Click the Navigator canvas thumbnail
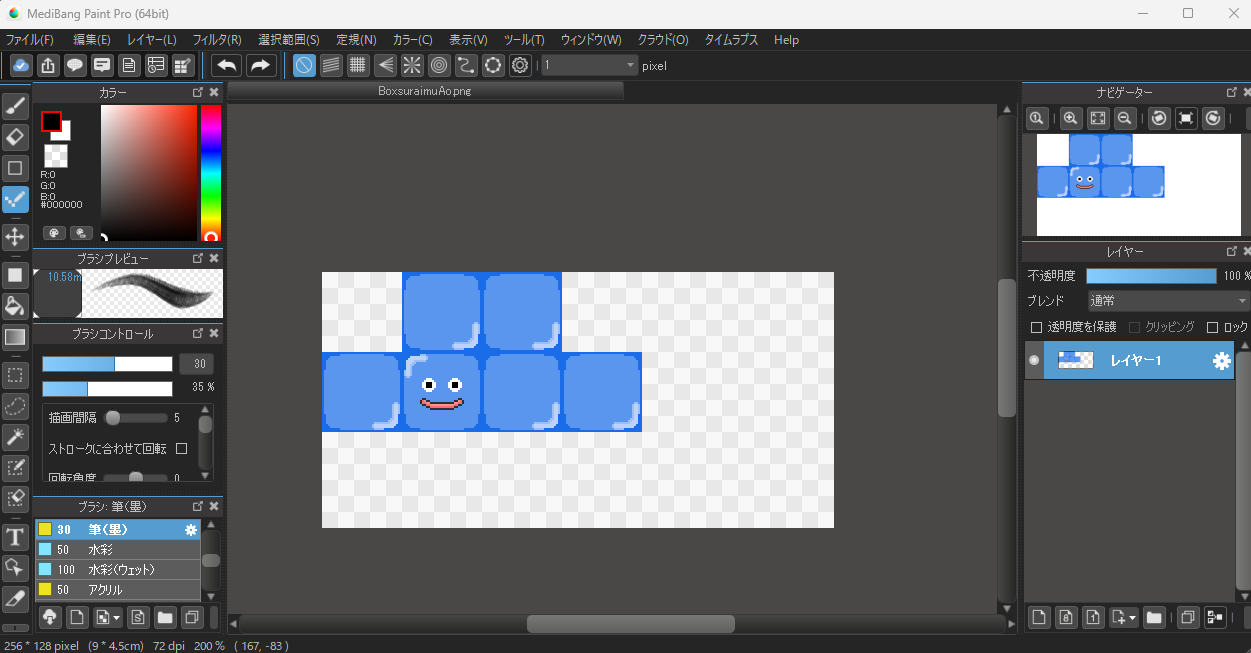 1139,185
